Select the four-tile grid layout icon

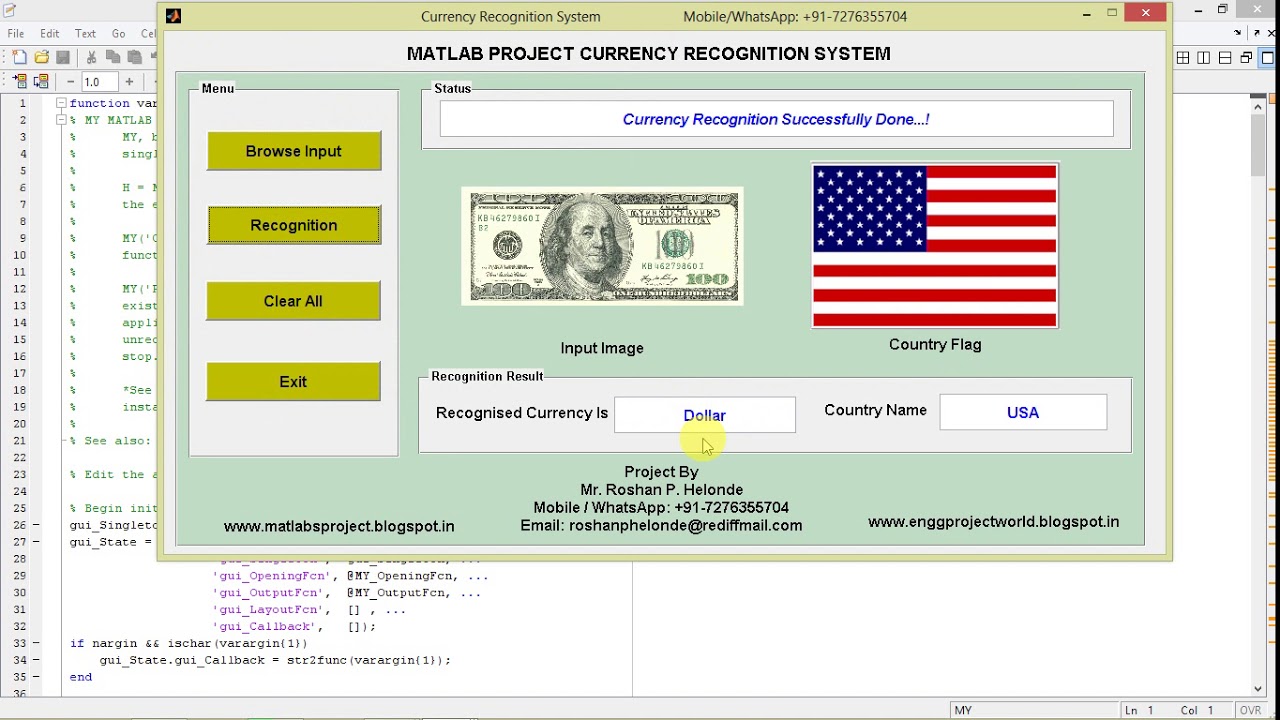[1183, 58]
